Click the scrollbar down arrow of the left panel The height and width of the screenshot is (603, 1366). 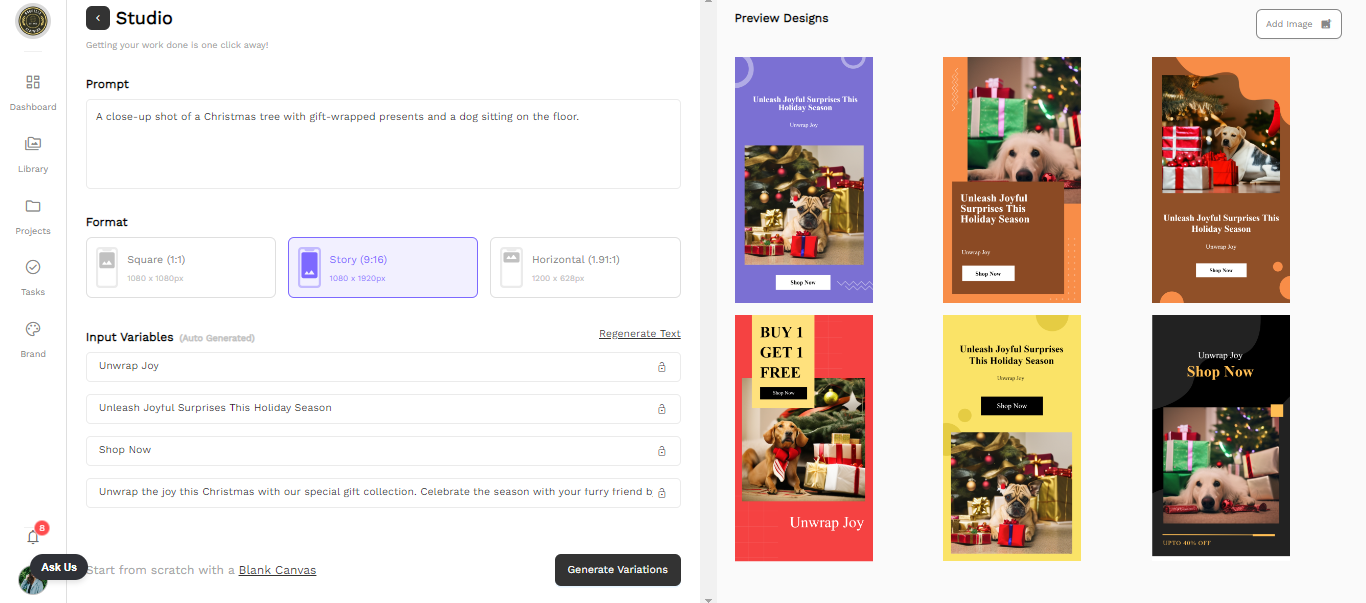click(708, 599)
